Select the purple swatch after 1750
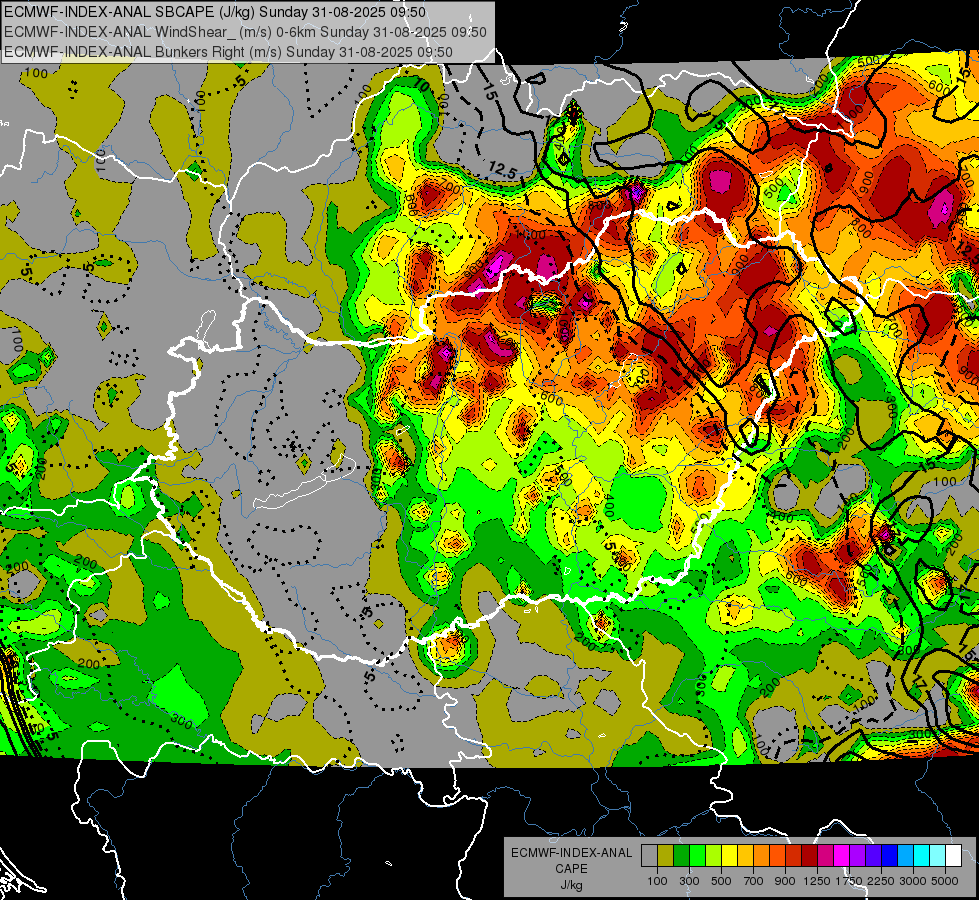Screen dimensions: 979x900 click(858, 855)
